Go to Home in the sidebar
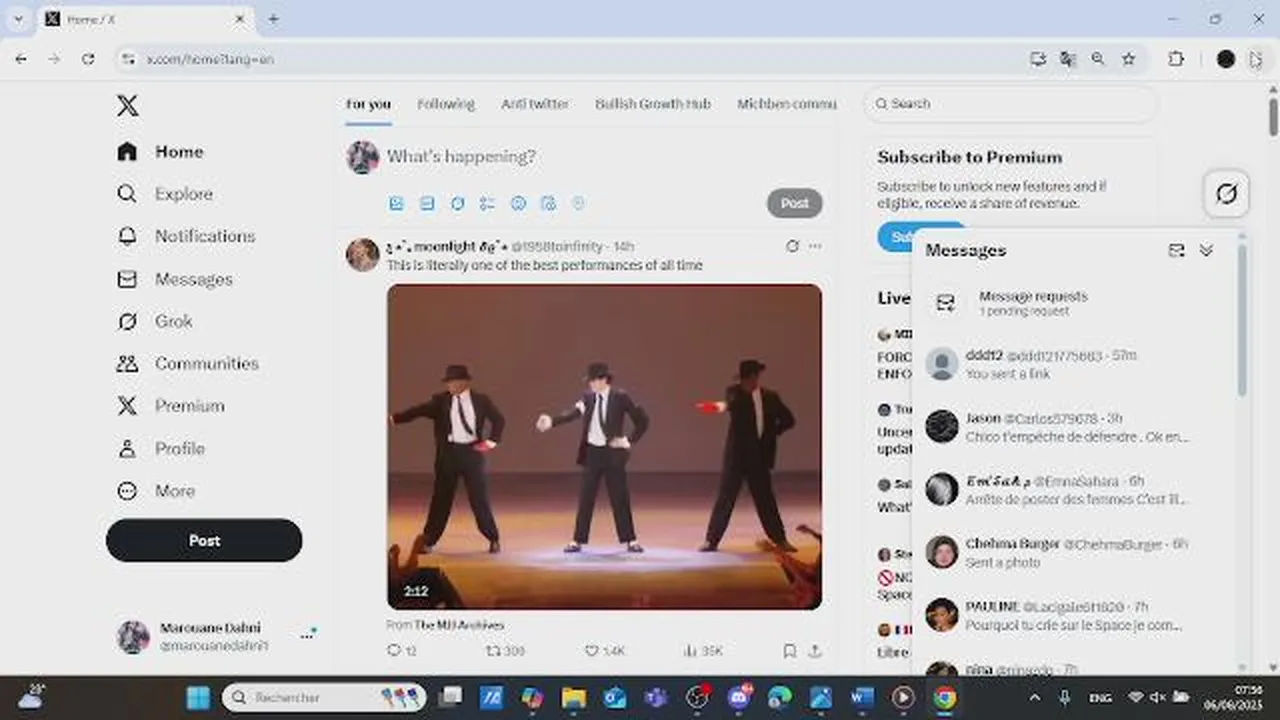The width and height of the screenshot is (1280, 720). (x=160, y=152)
